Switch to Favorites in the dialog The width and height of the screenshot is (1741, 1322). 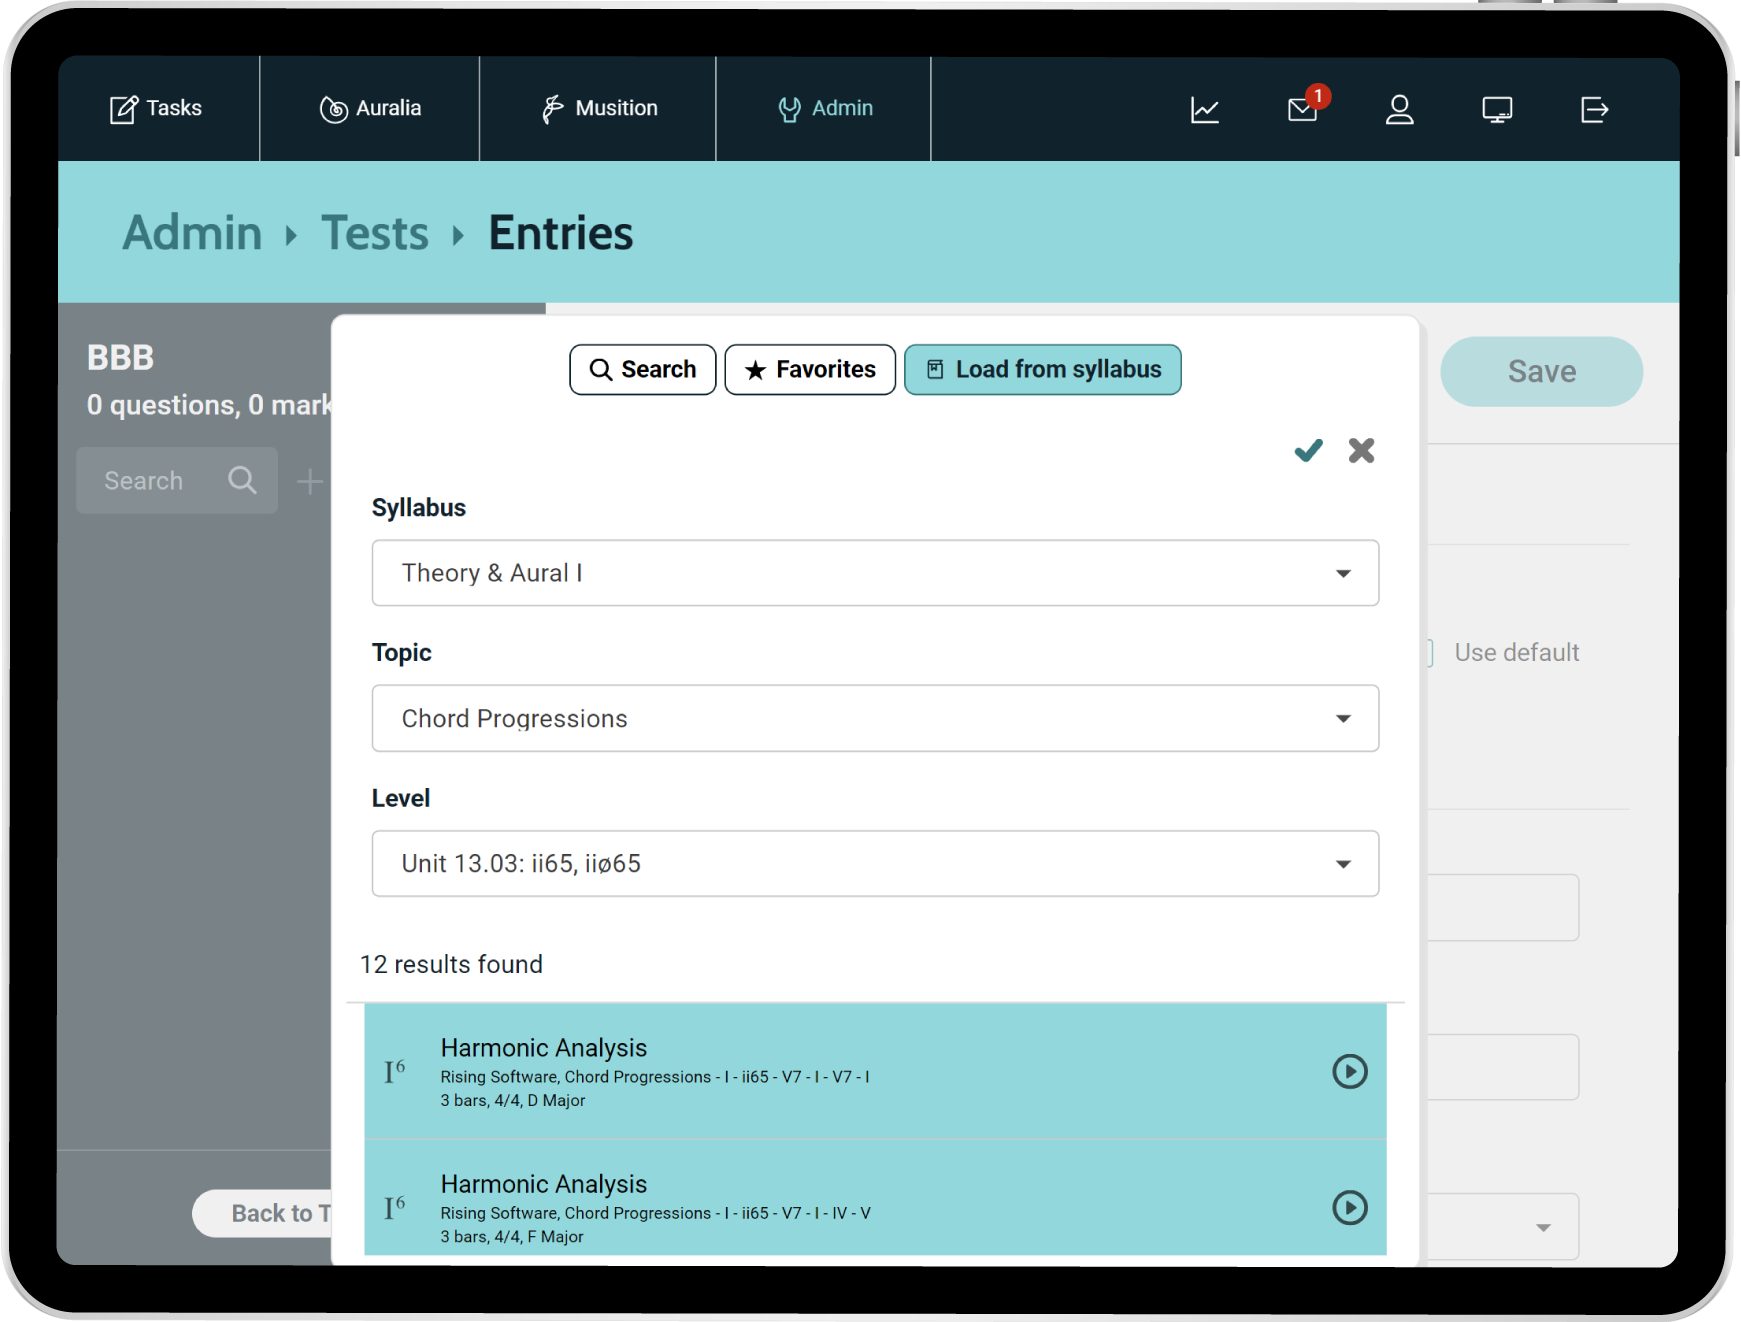coord(810,370)
